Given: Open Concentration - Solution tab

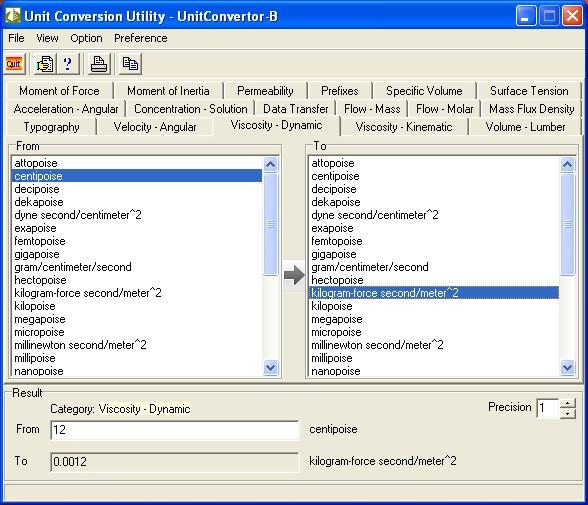Looking at the screenshot, I should coord(190,109).
